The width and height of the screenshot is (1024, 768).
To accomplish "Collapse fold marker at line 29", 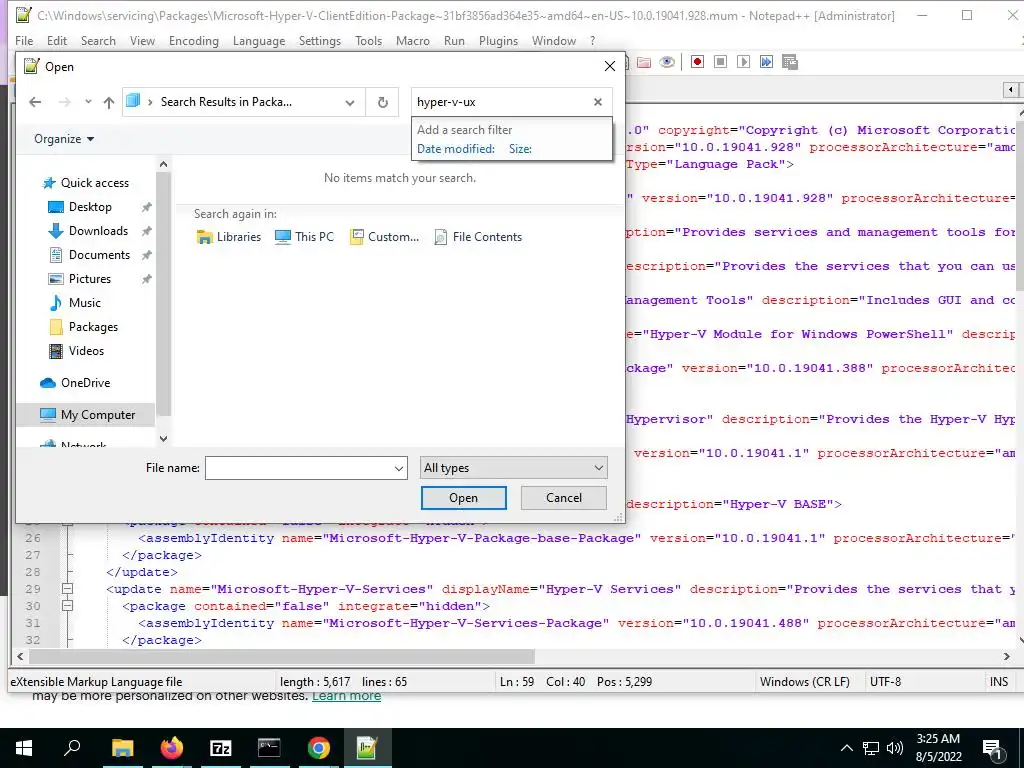I will (67, 589).
